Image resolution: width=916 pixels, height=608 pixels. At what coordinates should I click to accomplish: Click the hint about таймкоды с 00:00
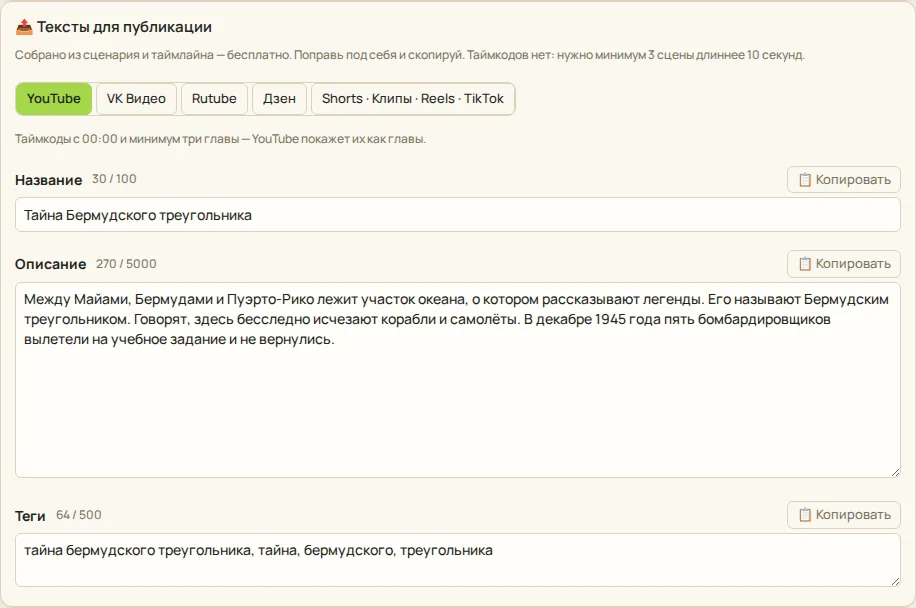coord(220,139)
